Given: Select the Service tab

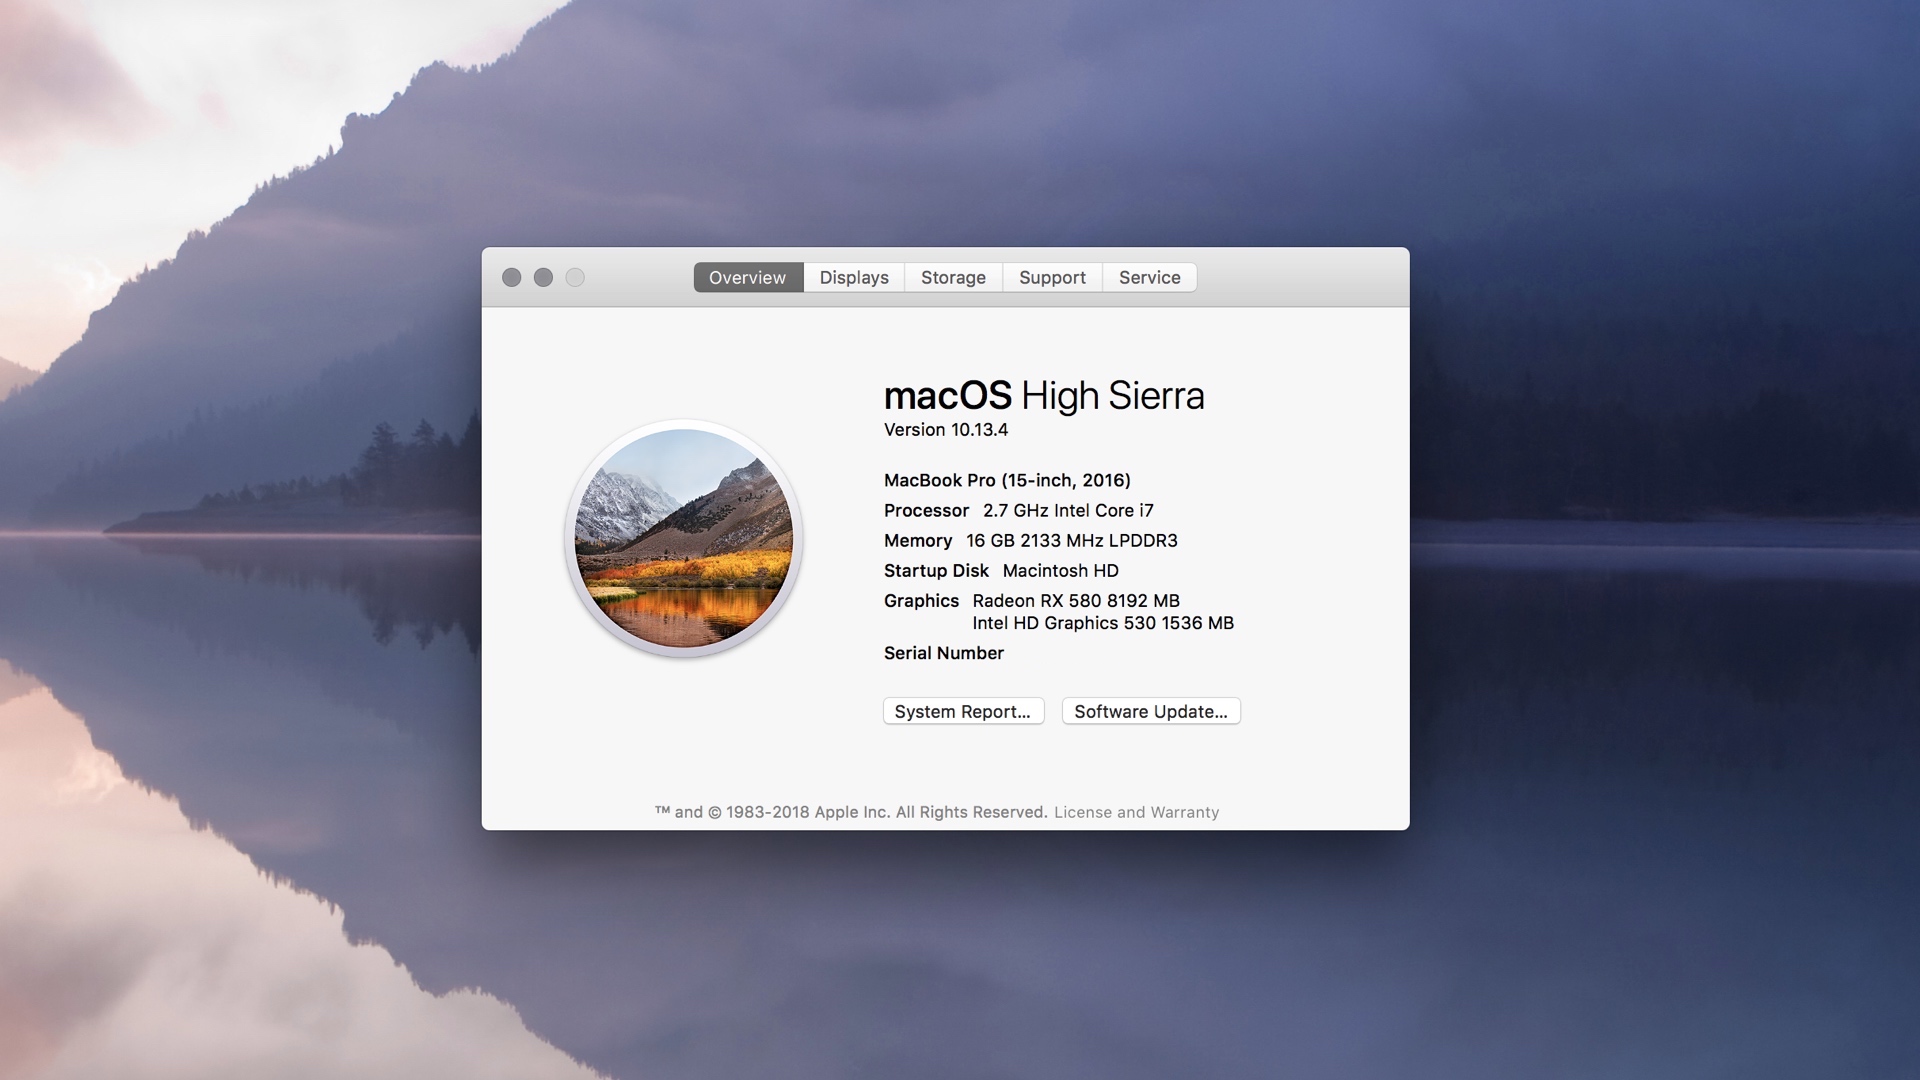Looking at the screenshot, I should 1150,277.
